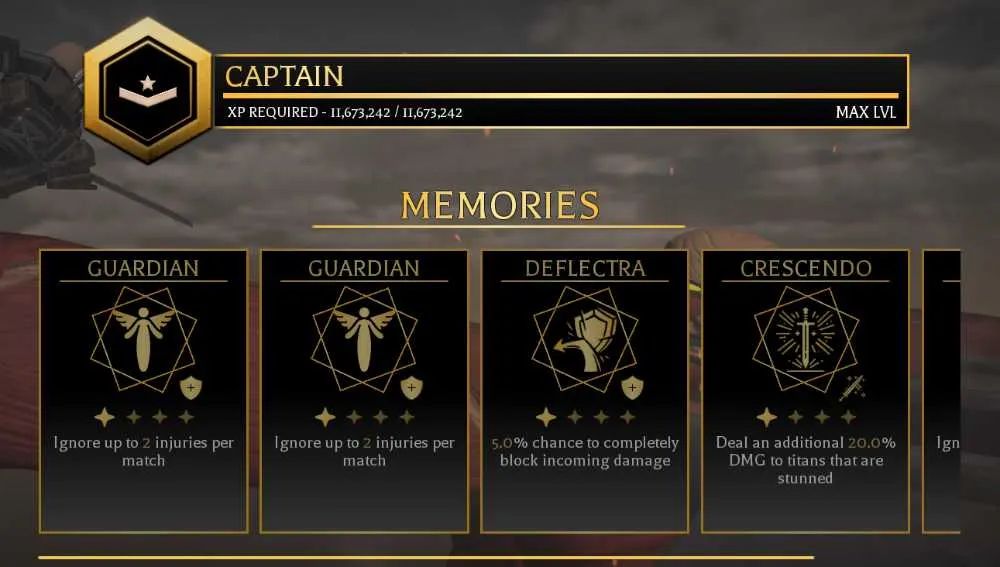Click the MAX LVL label

pyautogui.click(x=865, y=113)
